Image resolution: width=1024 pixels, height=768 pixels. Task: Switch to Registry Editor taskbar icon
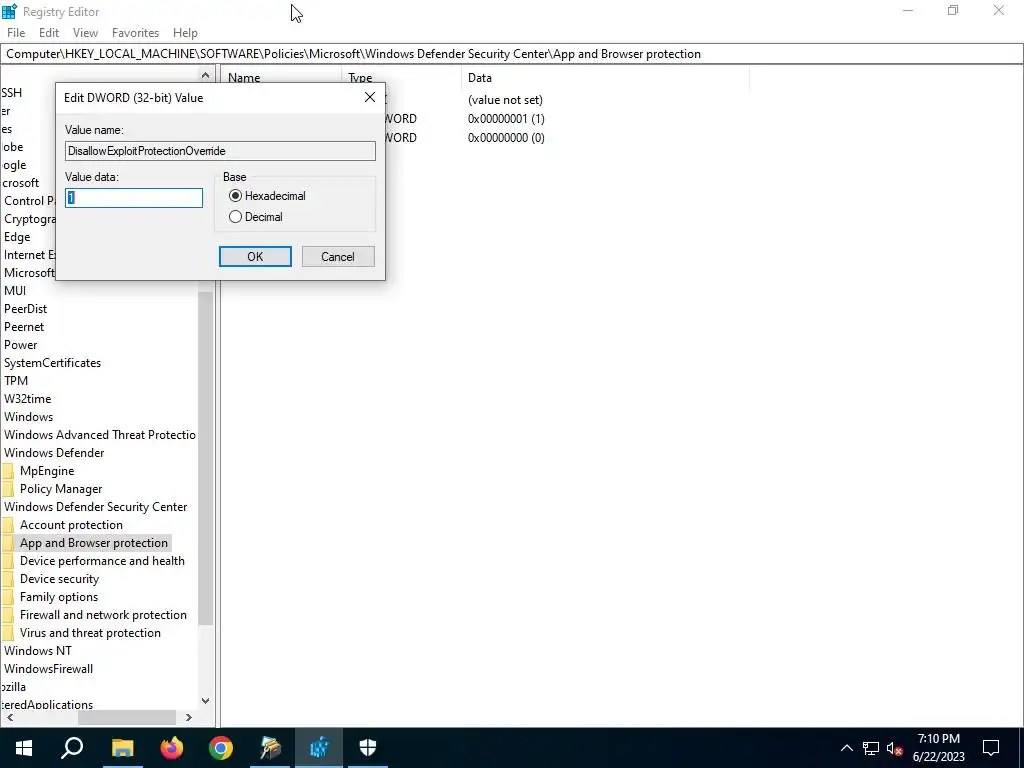pyautogui.click(x=319, y=748)
